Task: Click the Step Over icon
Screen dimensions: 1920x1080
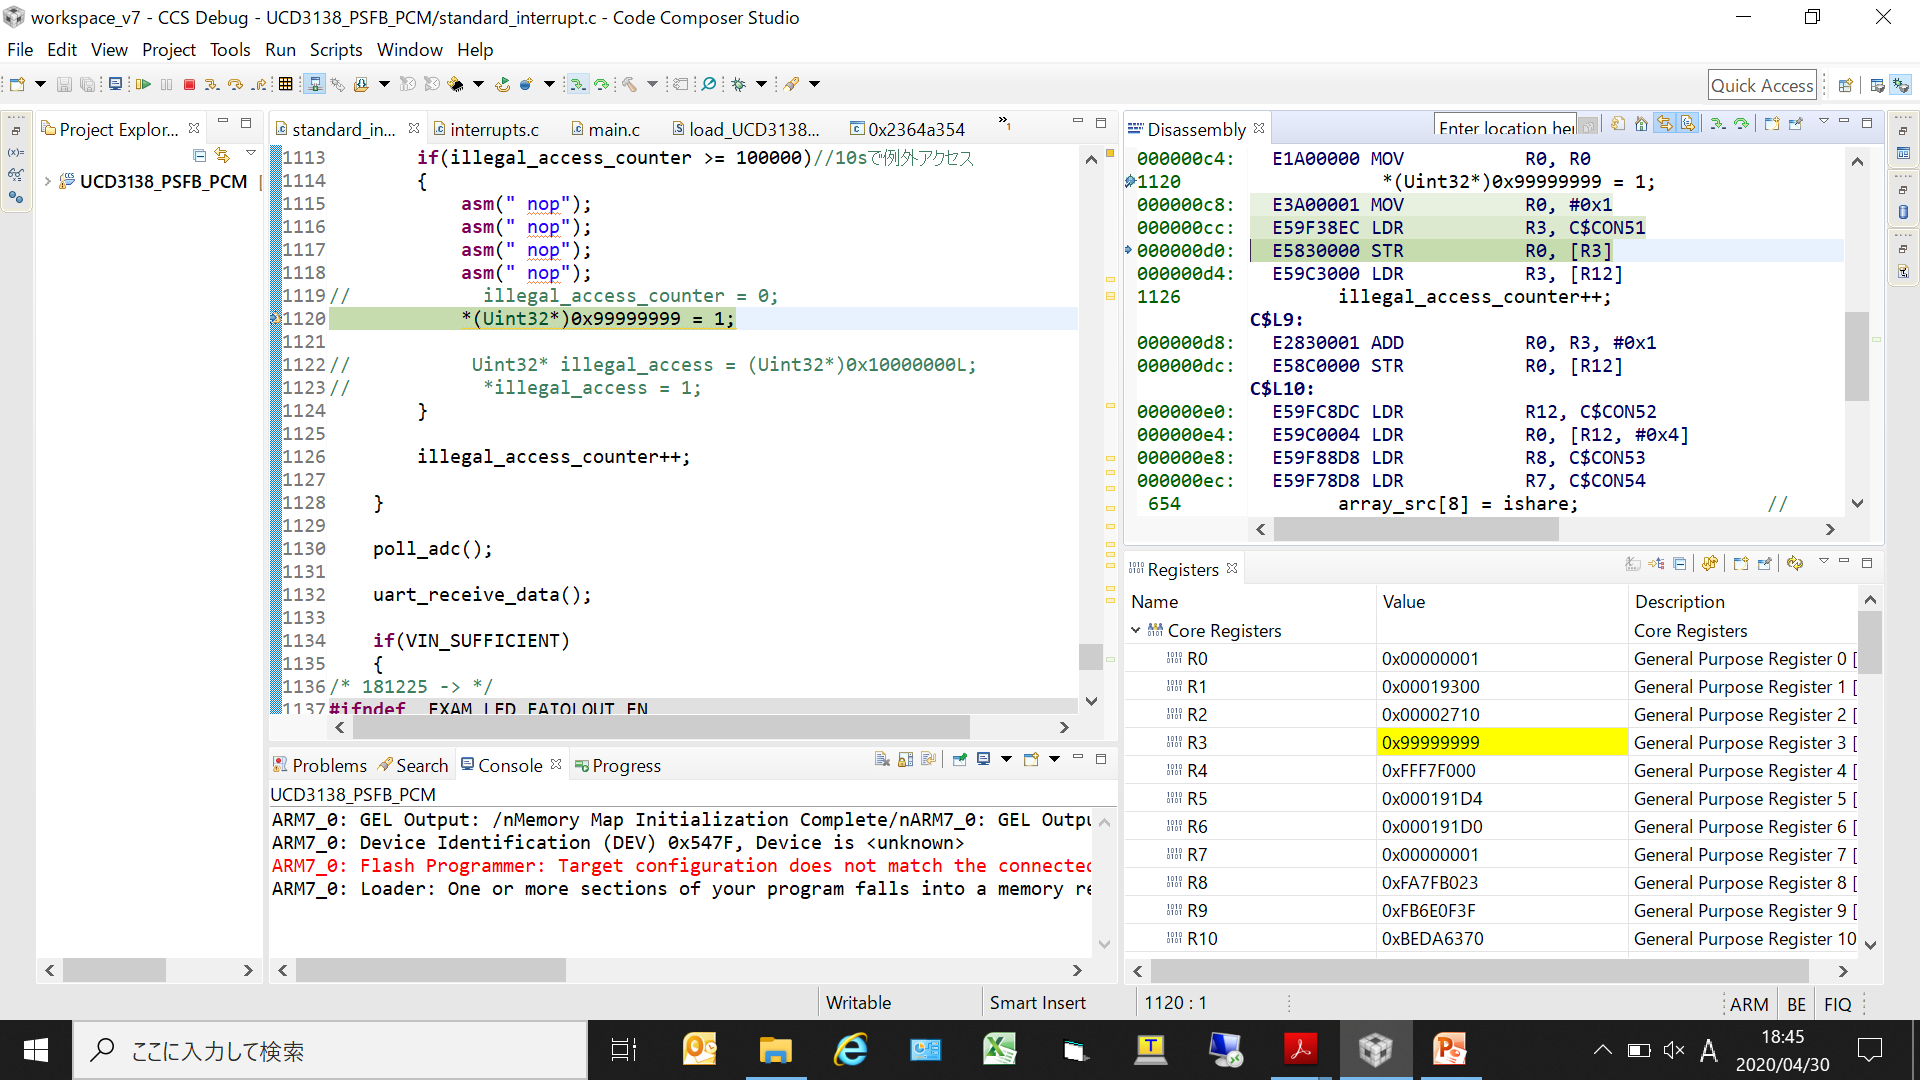Action: tap(235, 85)
